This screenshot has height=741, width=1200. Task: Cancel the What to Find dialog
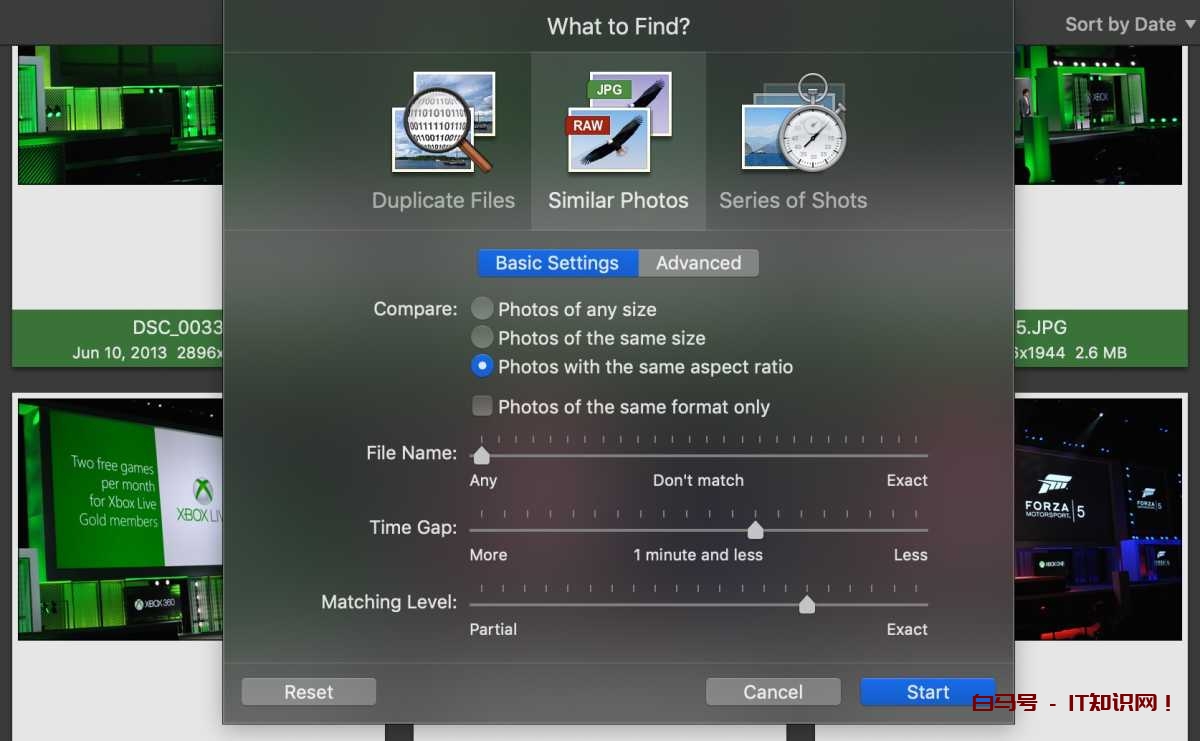(773, 692)
